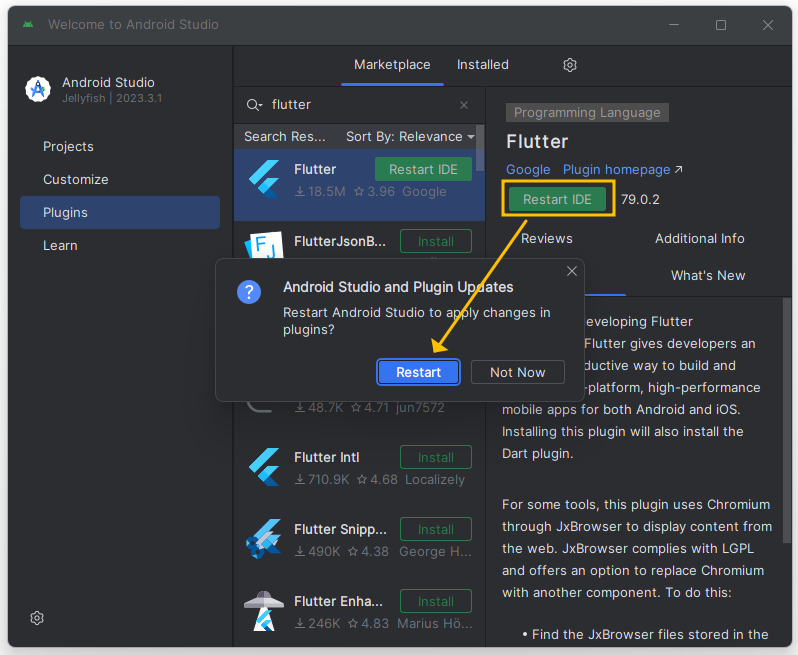Open the Additional Info tab
The image size is (798, 655).
(x=699, y=239)
